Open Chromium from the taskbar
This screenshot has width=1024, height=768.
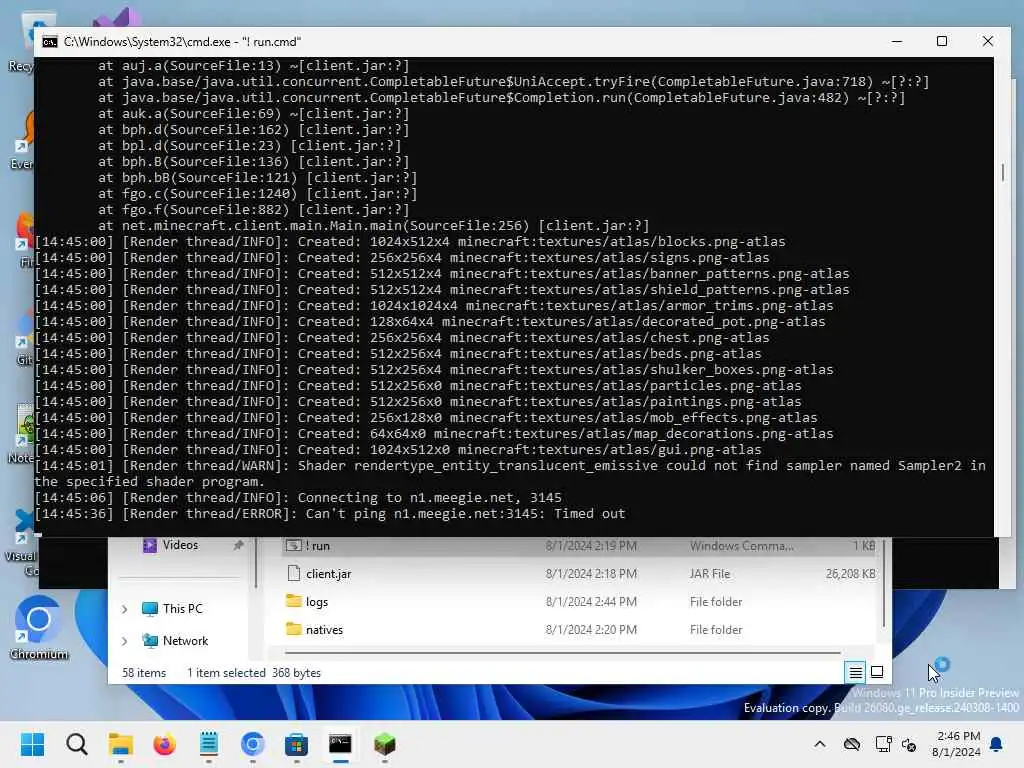pyautogui.click(x=253, y=744)
